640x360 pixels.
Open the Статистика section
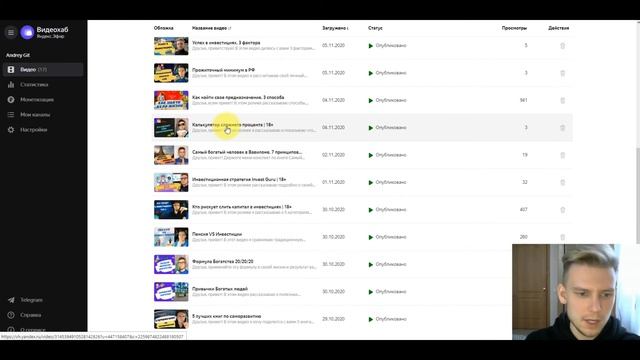pos(34,84)
